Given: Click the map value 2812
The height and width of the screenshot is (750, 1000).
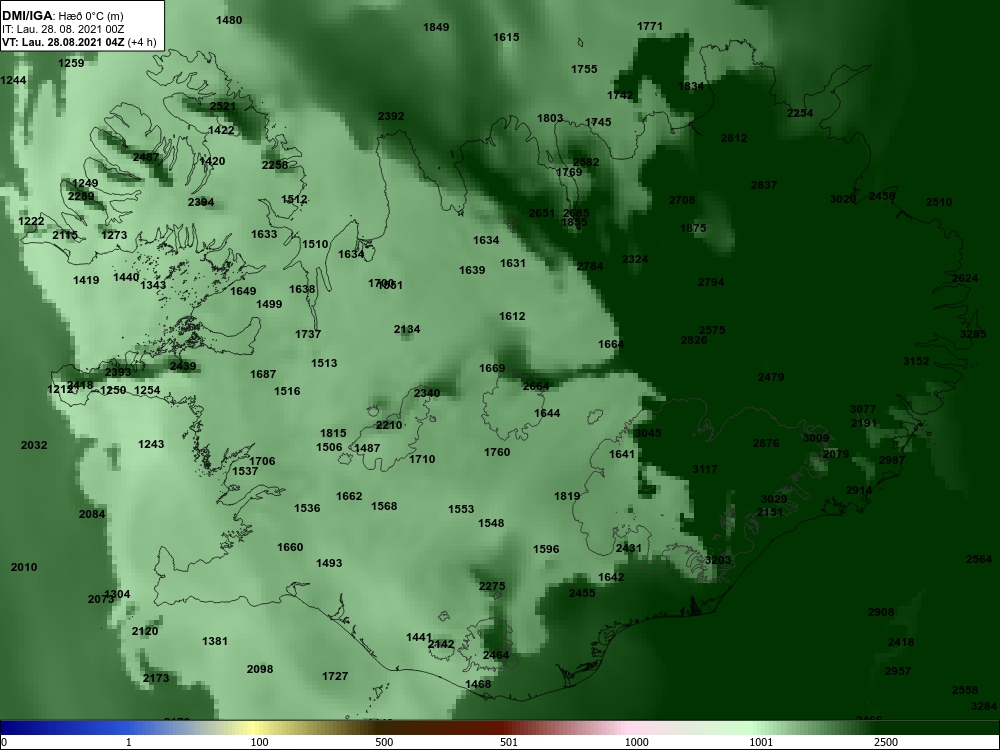Looking at the screenshot, I should pyautogui.click(x=734, y=138).
